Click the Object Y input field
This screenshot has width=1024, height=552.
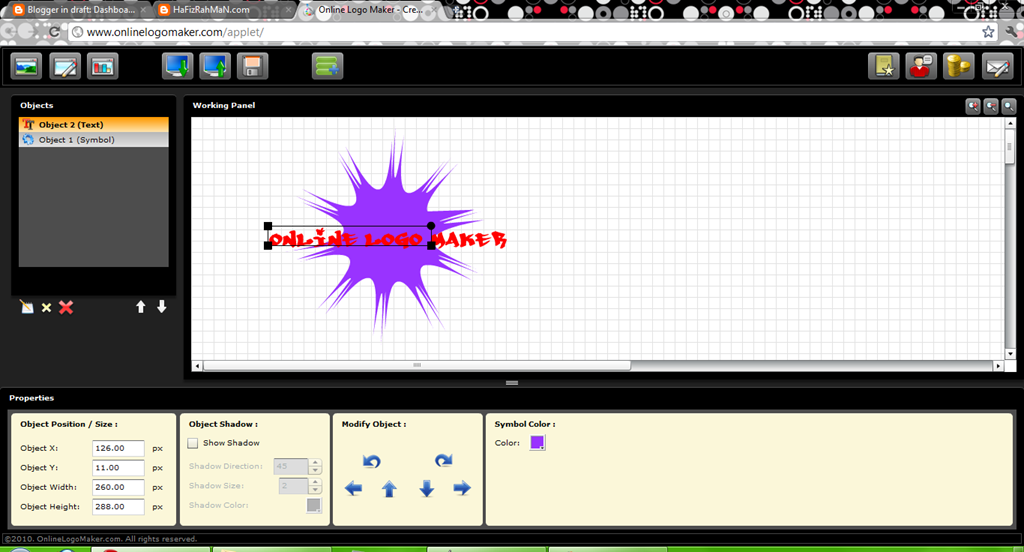click(x=118, y=468)
